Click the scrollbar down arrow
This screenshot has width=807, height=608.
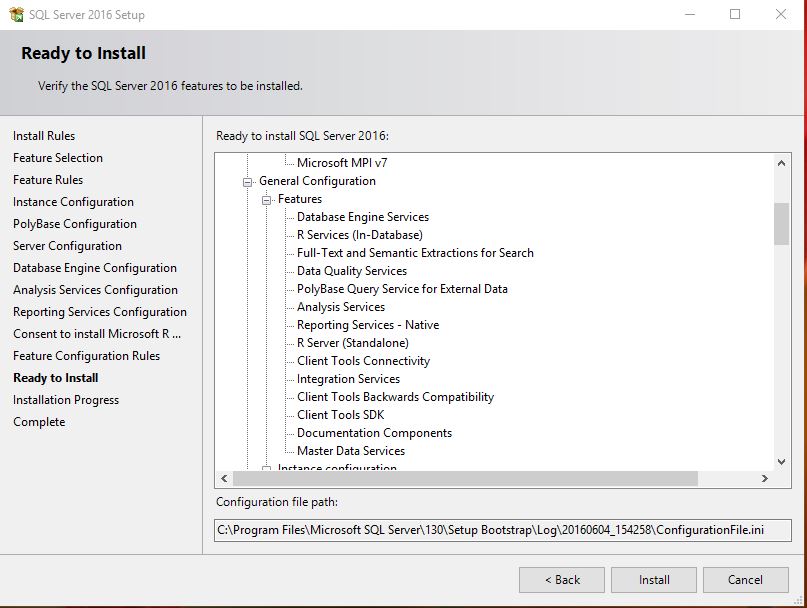781,461
